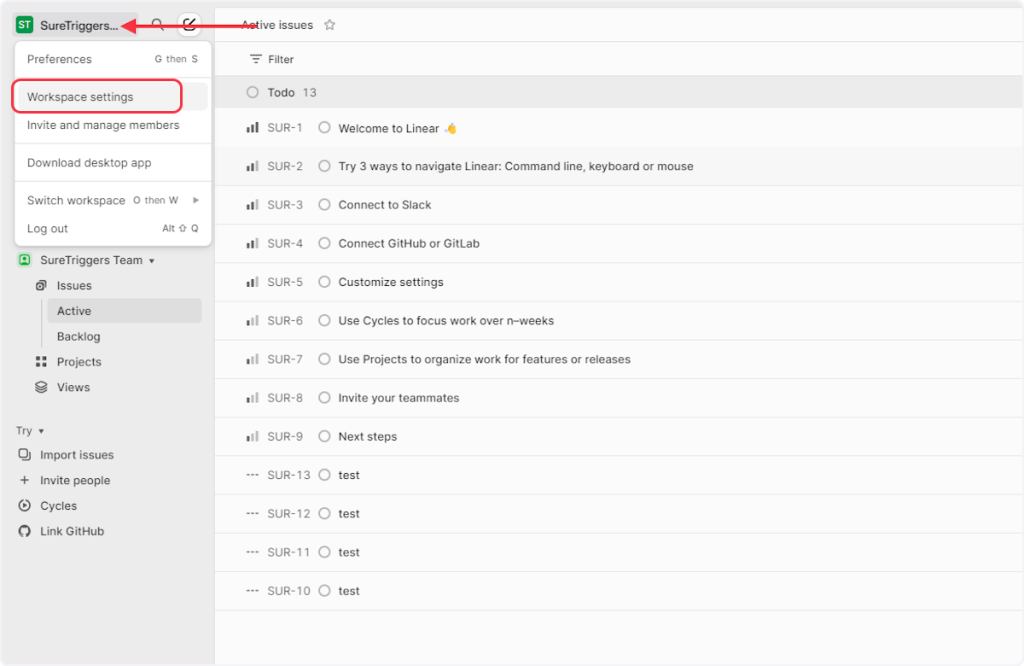This screenshot has width=1024, height=666.
Task: Set priority via bars icon on SUR-1
Action: pyautogui.click(x=252, y=128)
